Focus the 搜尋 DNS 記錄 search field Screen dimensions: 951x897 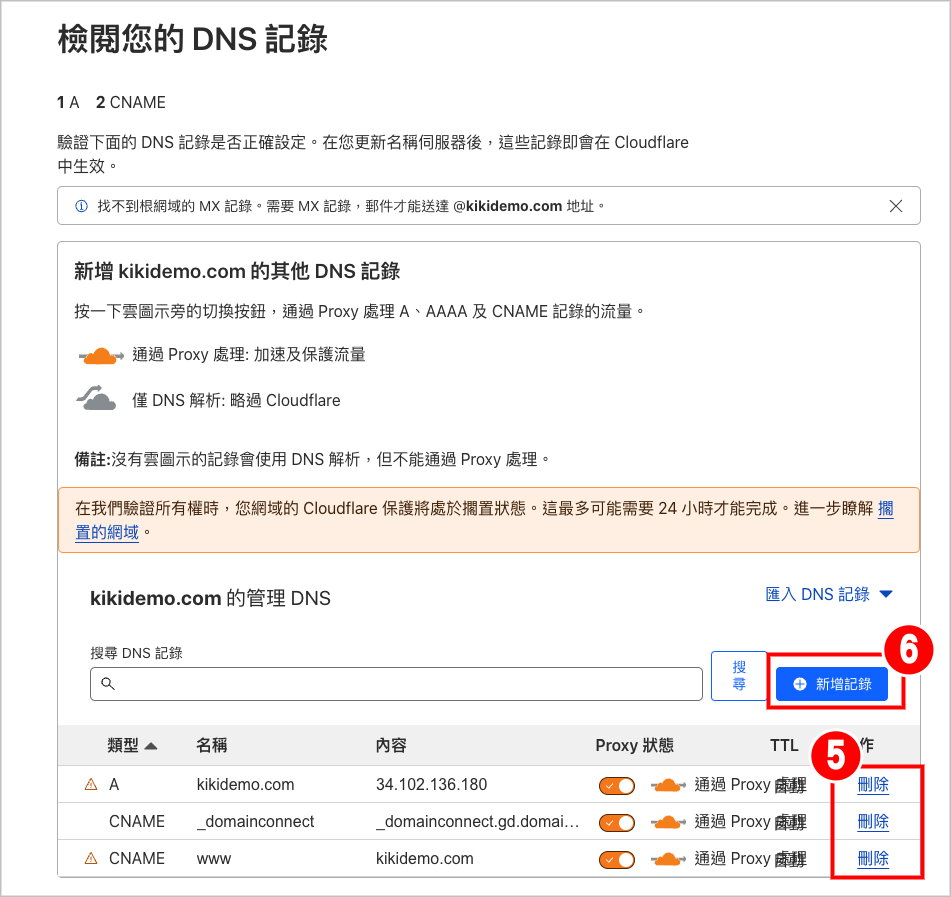pos(396,684)
